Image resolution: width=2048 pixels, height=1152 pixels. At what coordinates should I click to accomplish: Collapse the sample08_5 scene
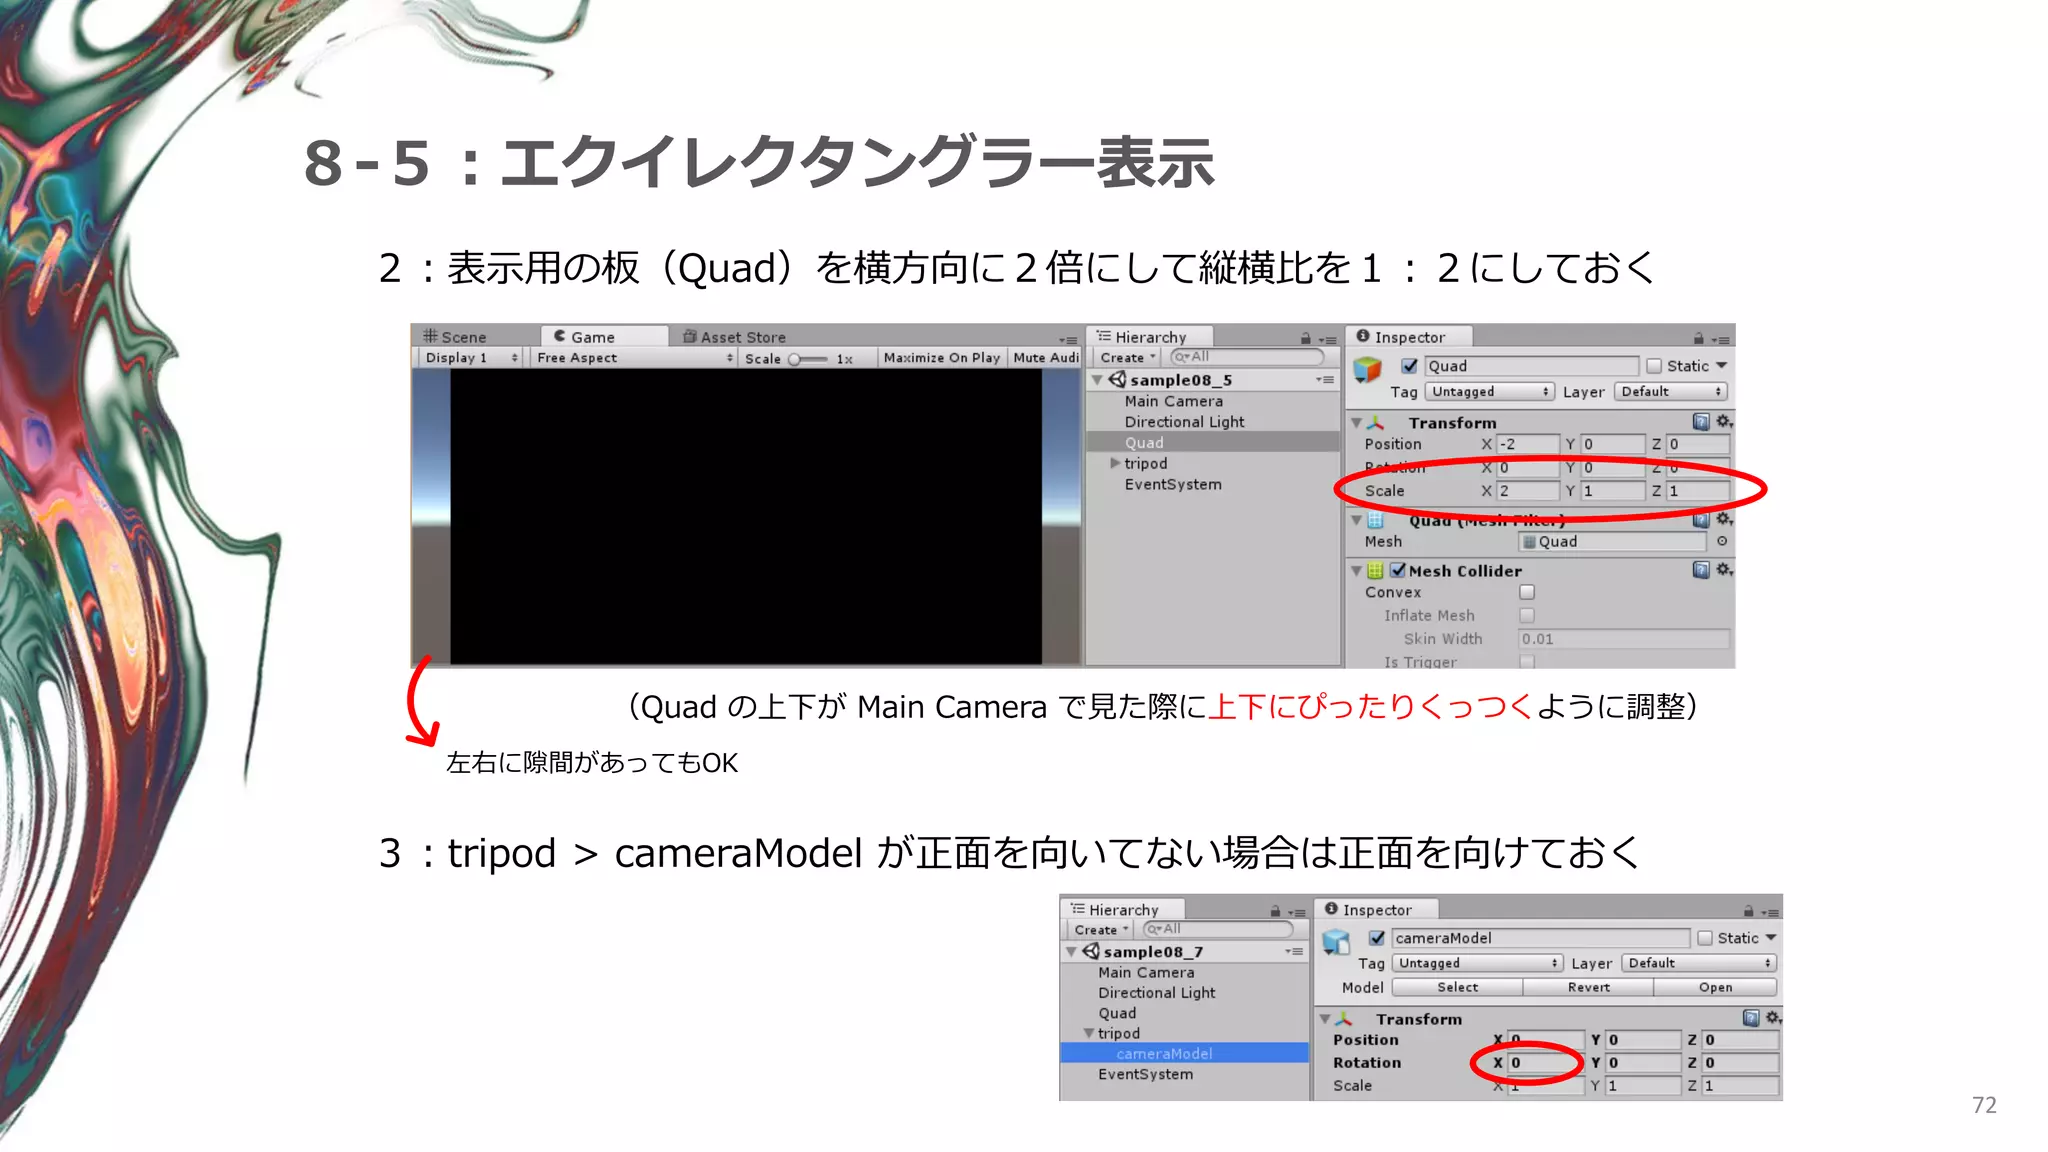tap(1097, 380)
